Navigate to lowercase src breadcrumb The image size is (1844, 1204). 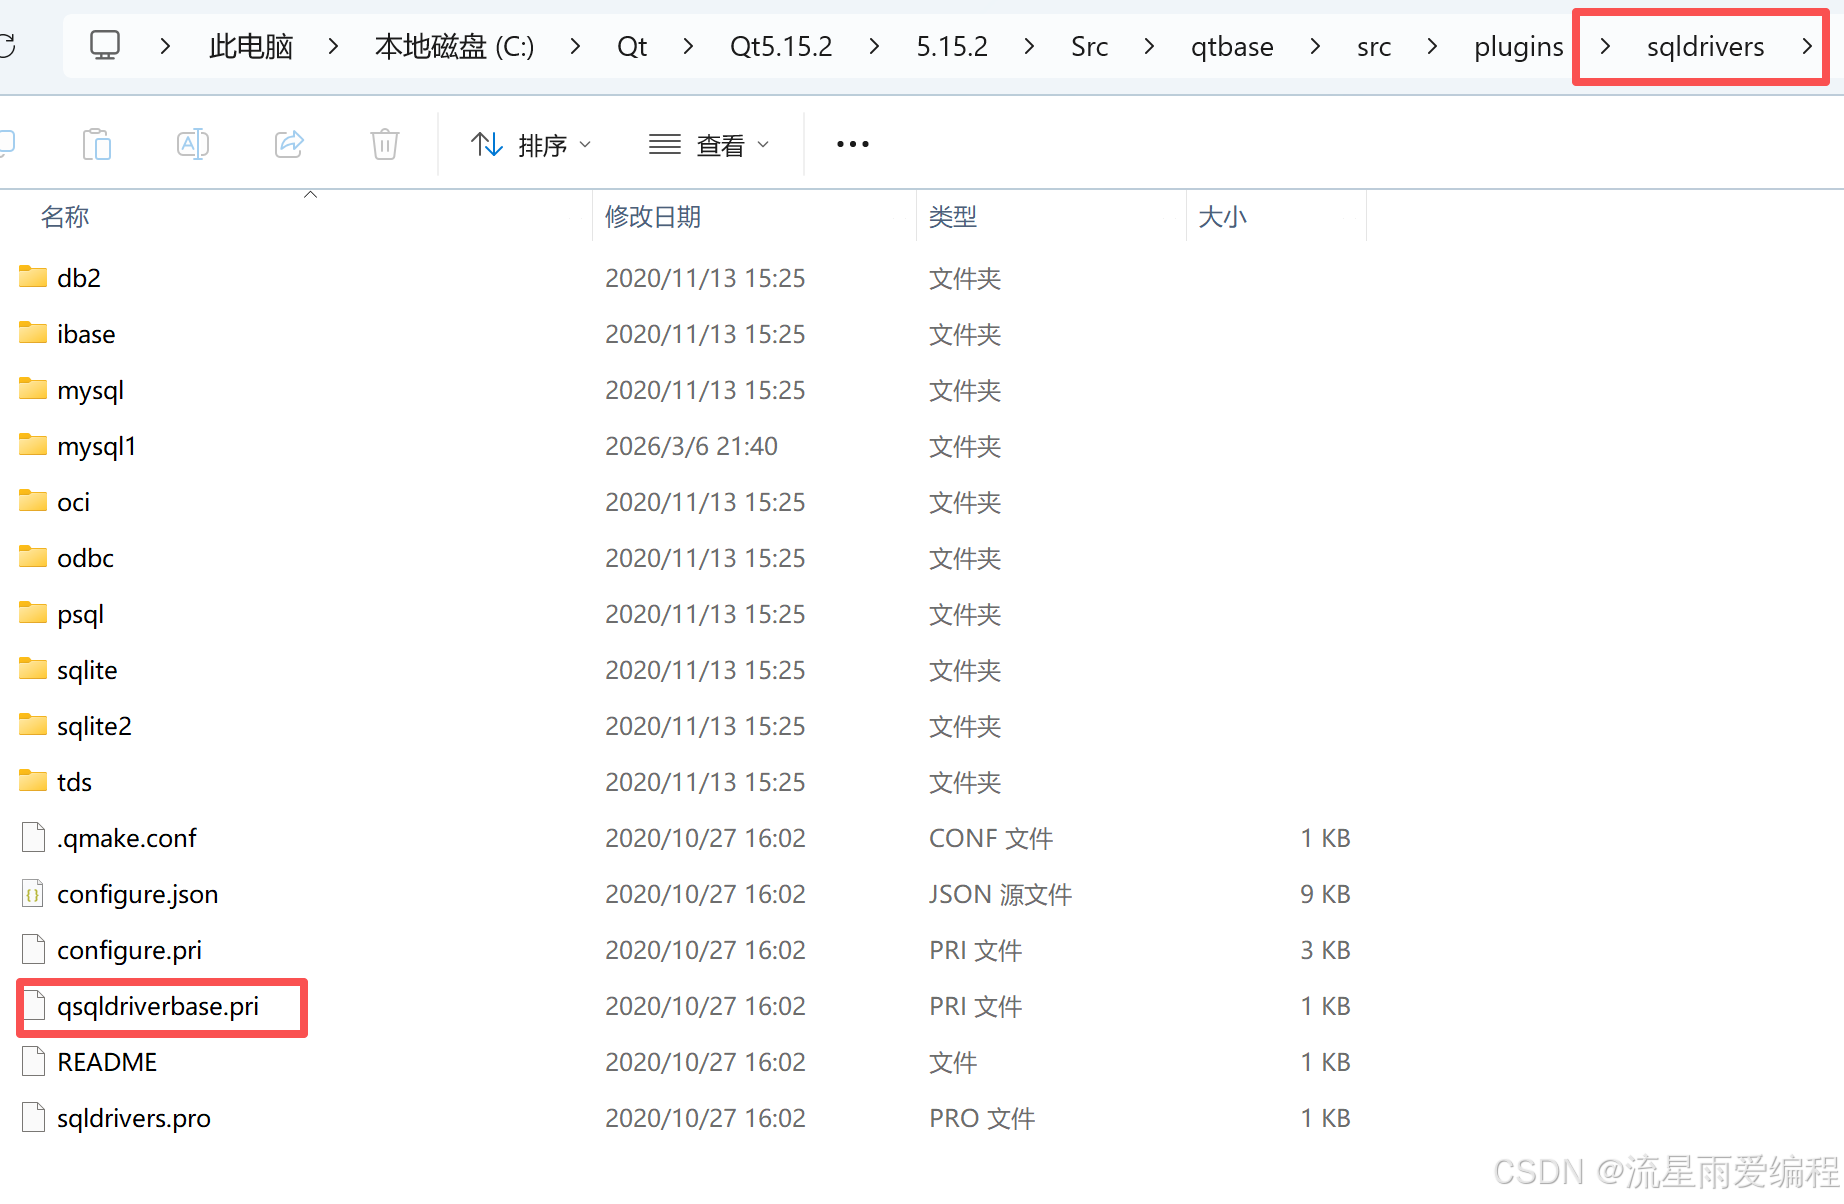click(1374, 46)
